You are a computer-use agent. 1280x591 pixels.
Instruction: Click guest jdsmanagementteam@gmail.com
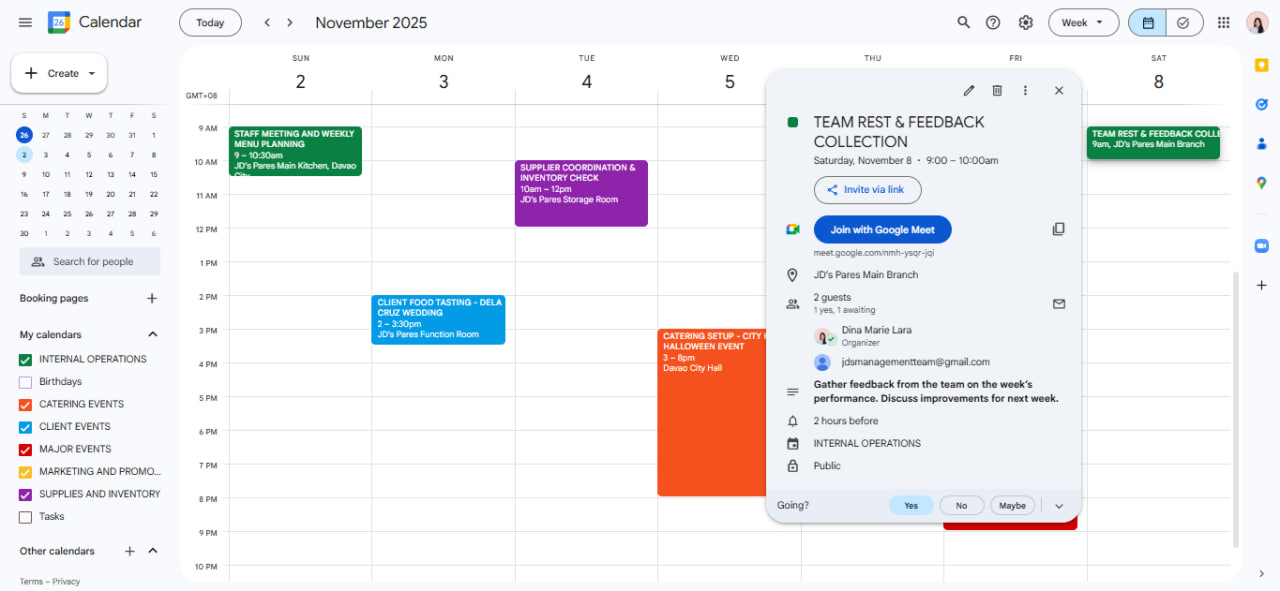click(916, 362)
